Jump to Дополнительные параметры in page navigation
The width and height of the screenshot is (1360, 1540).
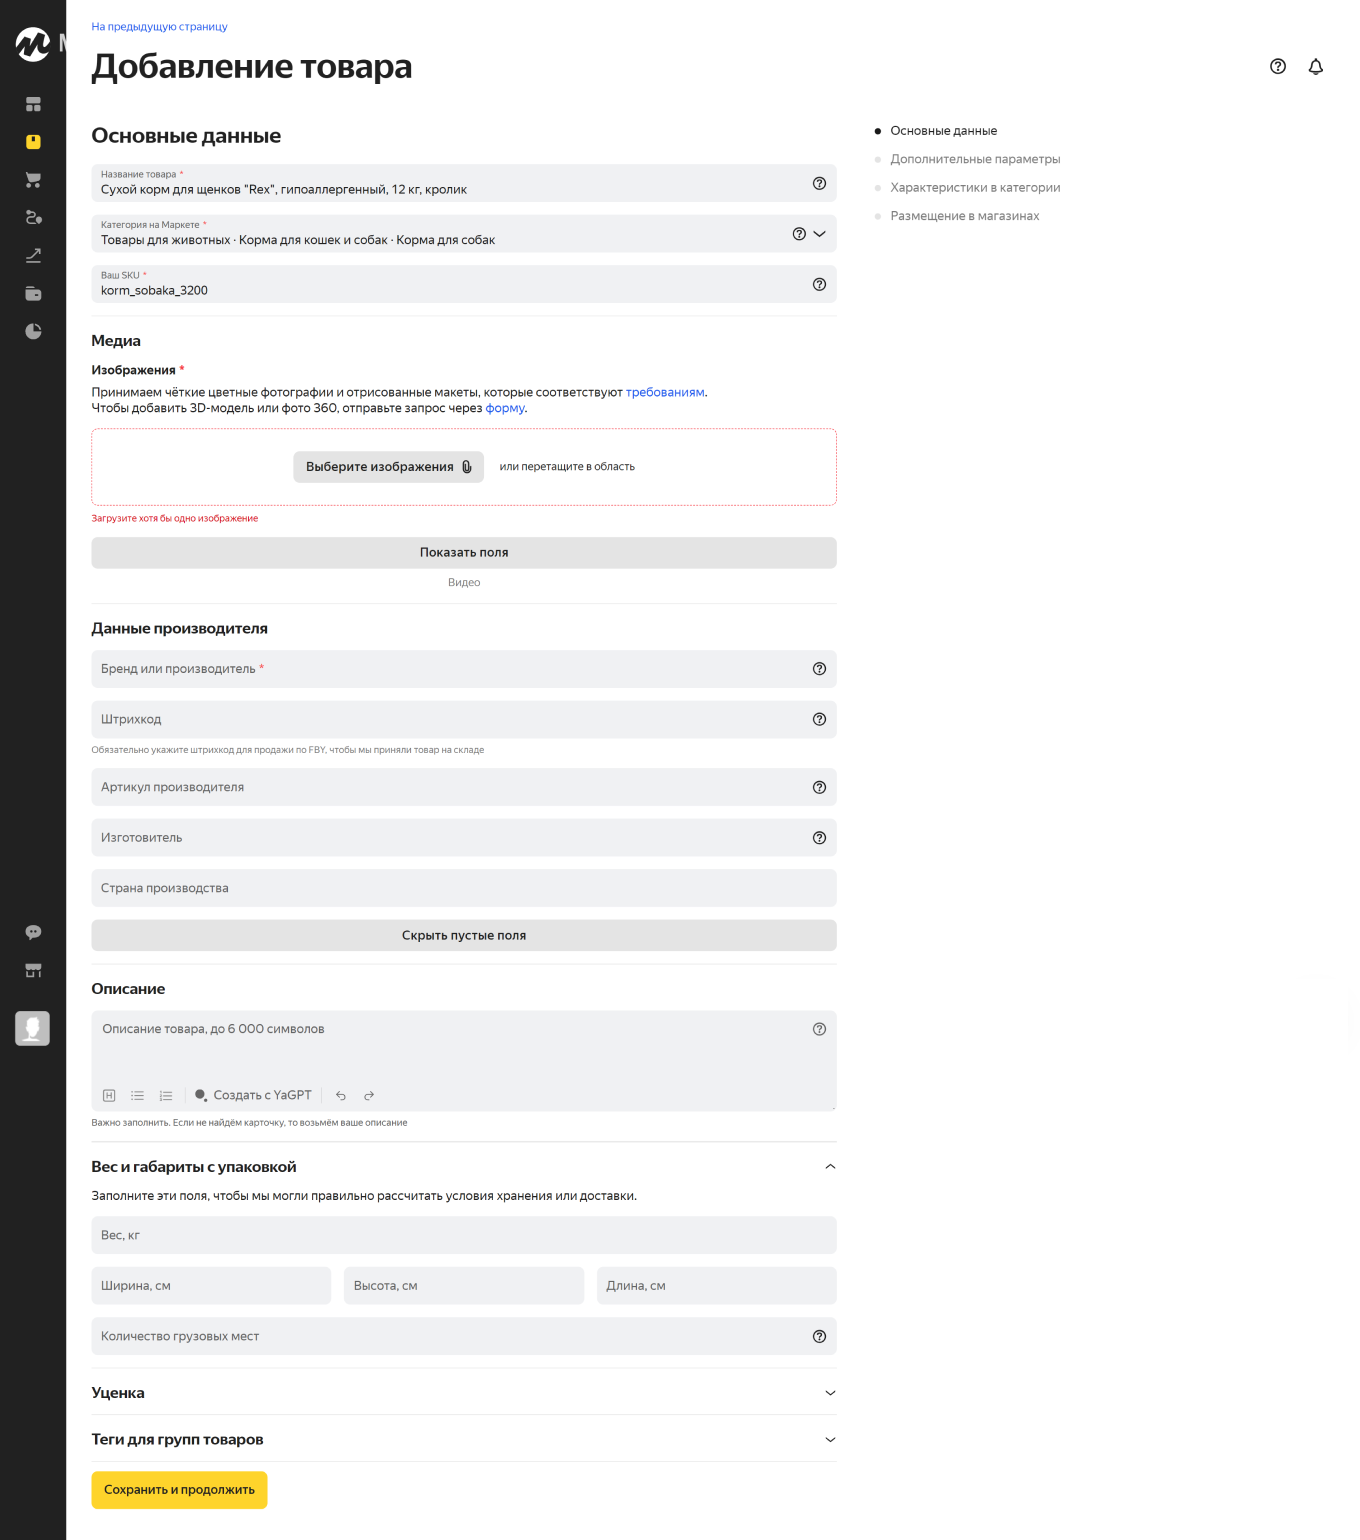pyautogui.click(x=974, y=159)
